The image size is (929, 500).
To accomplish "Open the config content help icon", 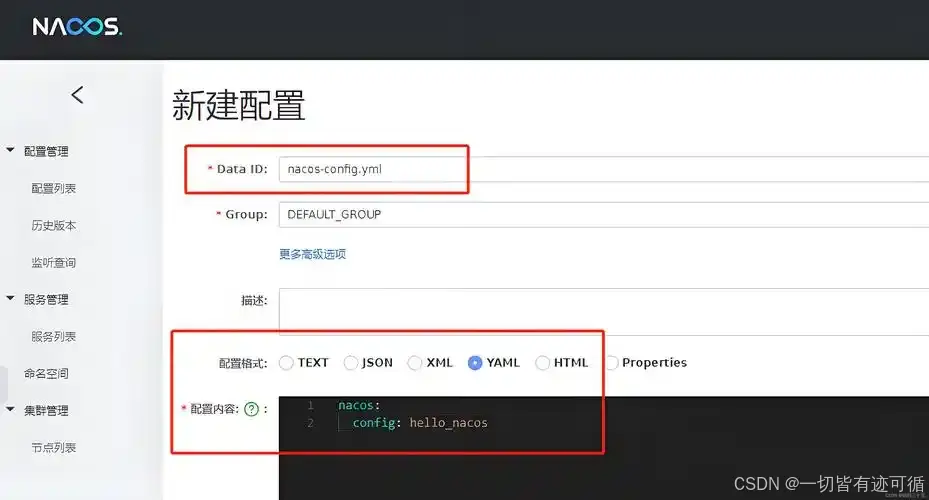I will tap(251, 409).
